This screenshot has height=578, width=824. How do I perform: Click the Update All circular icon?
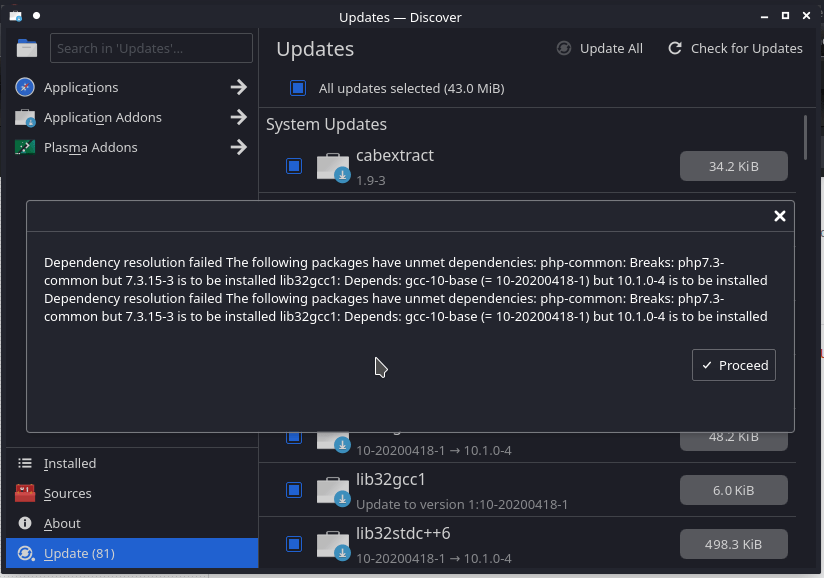(564, 48)
